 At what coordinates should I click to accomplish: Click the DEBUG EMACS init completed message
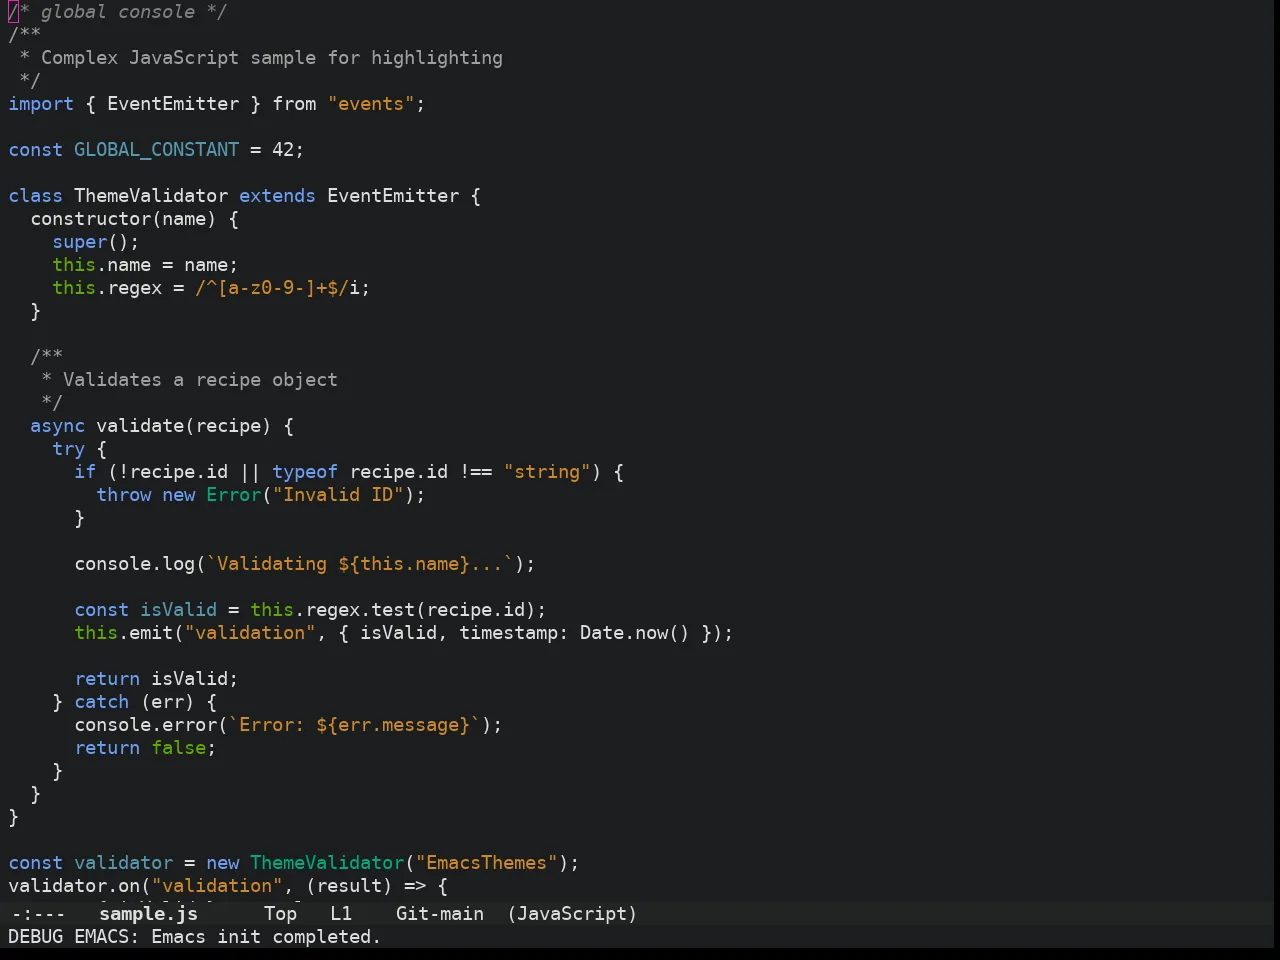[x=194, y=937]
